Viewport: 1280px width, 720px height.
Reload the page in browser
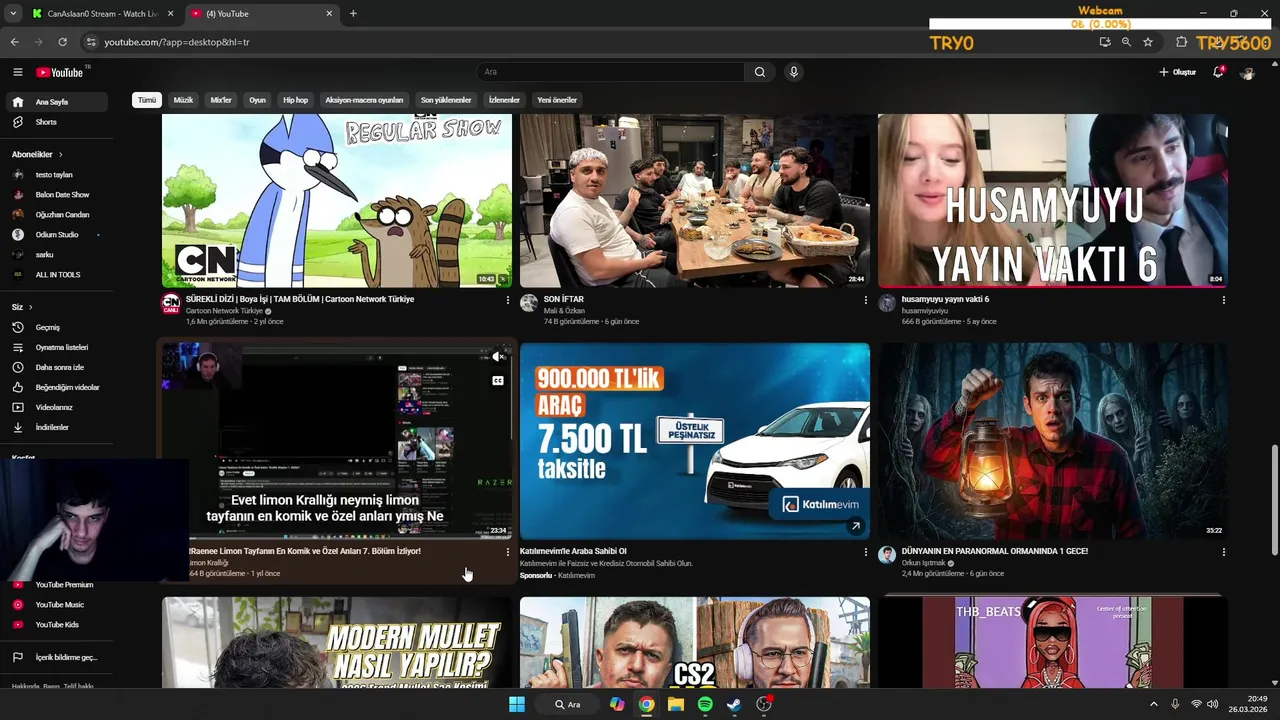coord(62,42)
